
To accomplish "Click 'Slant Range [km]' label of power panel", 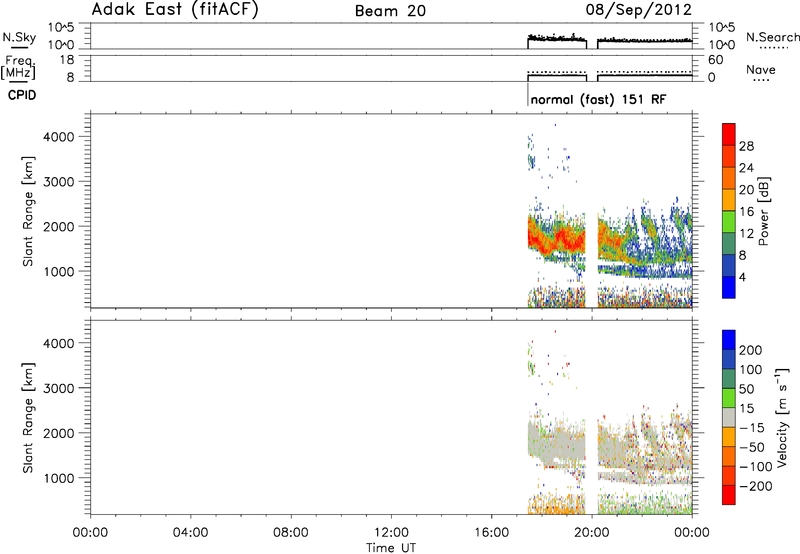I will [x=28, y=211].
